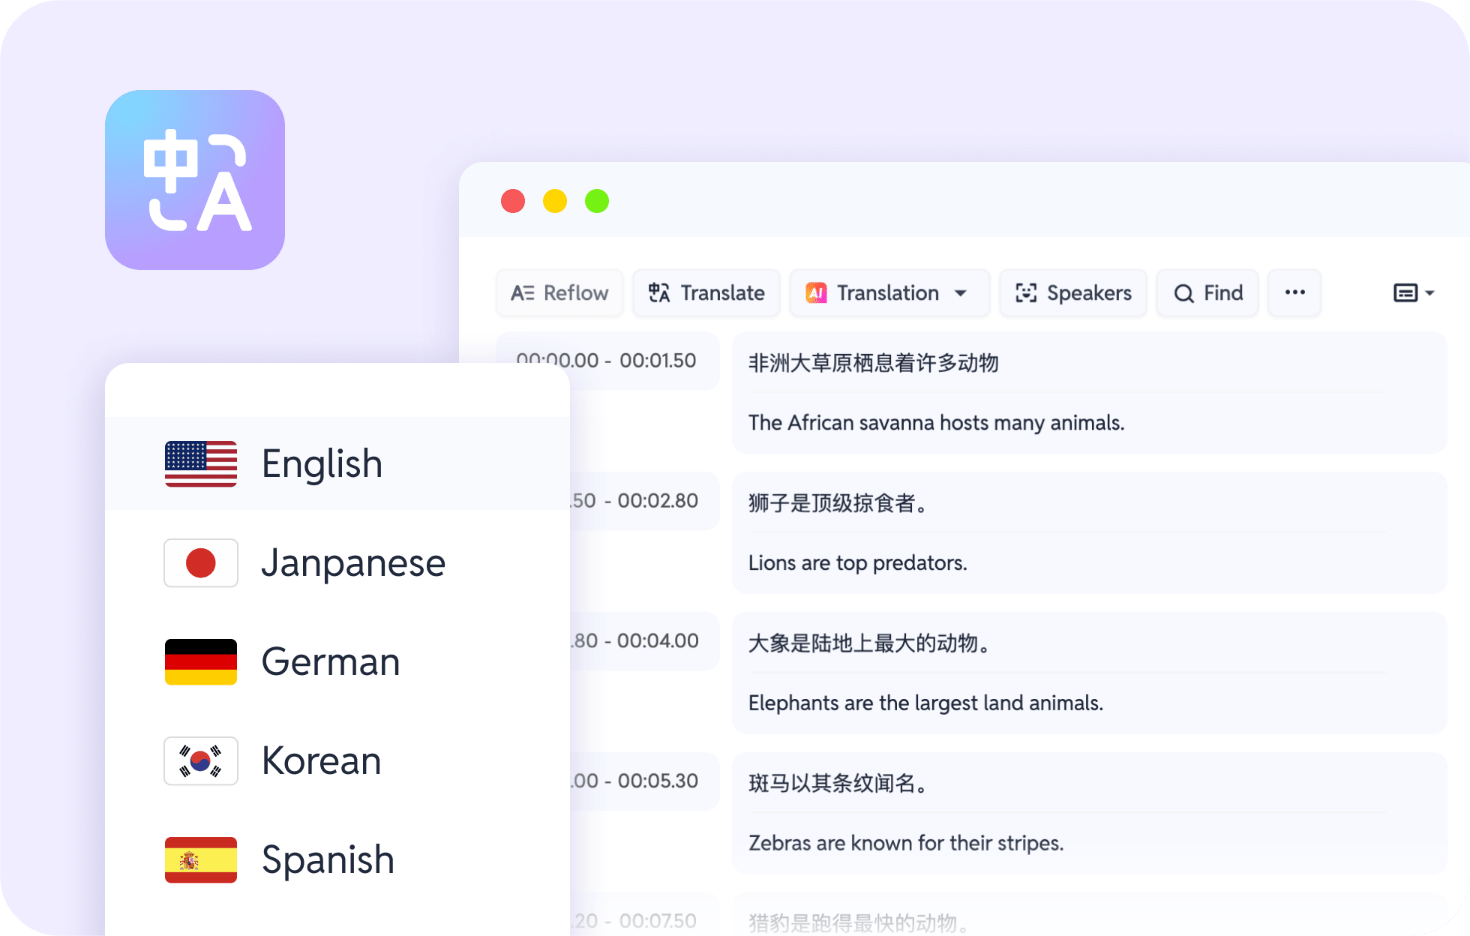Select English as target language

pyautogui.click(x=322, y=463)
